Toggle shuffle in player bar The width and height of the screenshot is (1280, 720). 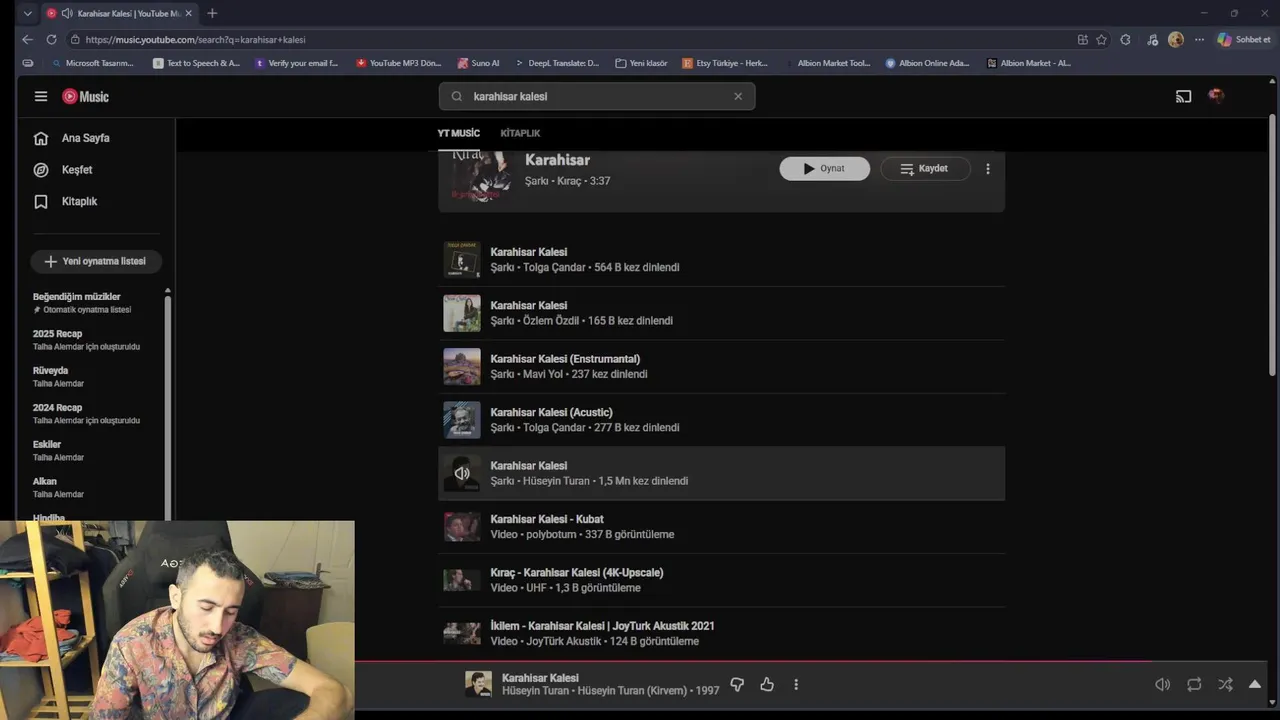coord(1225,685)
